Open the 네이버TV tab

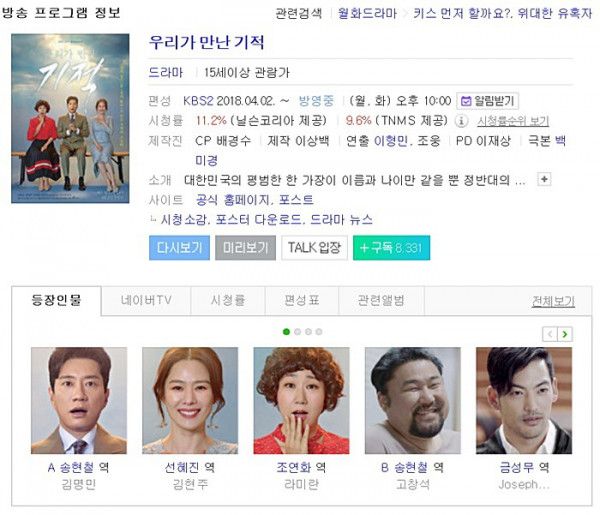coord(146,300)
